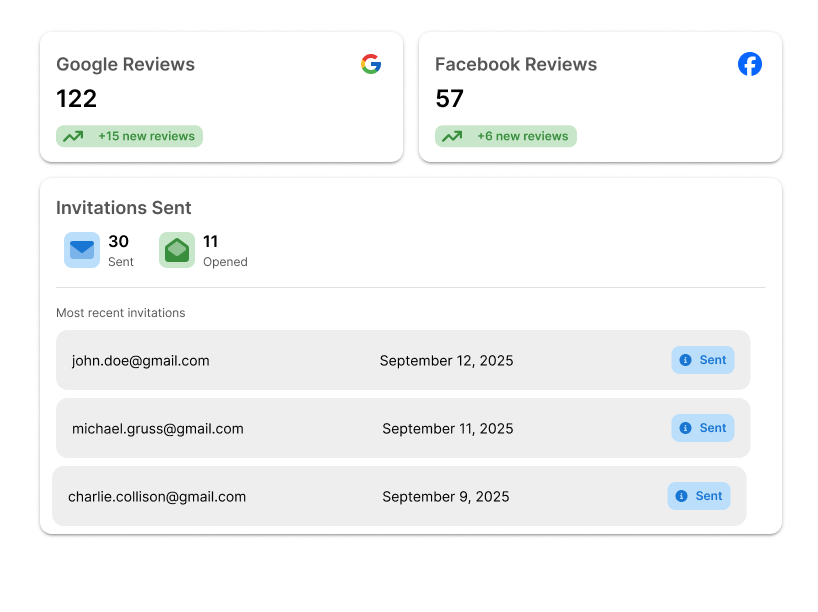This screenshot has height=612, width=818.
Task: Open michael.gruss@gmail.com email link
Action: click(158, 428)
